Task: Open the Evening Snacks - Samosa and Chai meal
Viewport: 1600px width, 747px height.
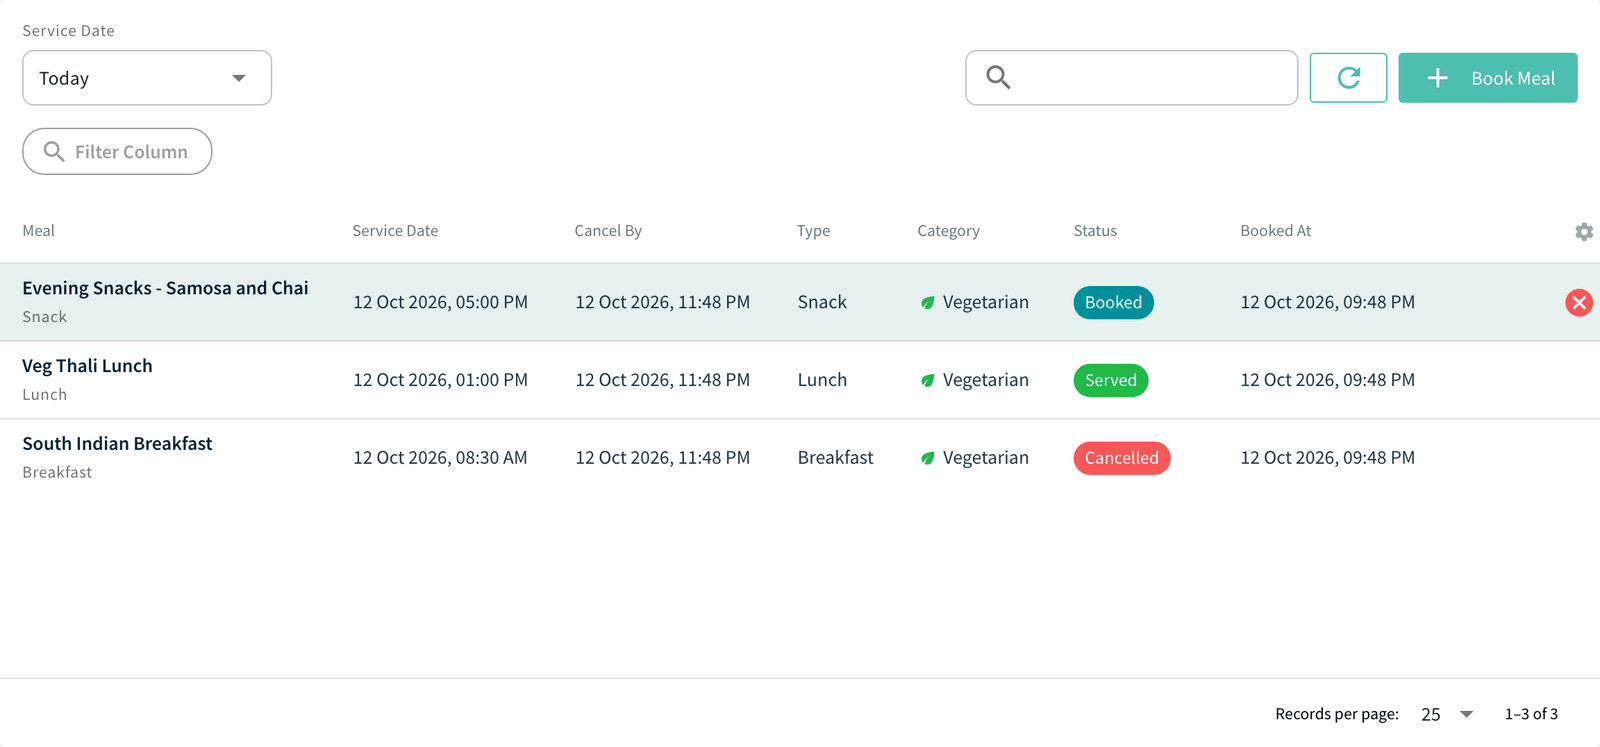Action: (x=165, y=288)
